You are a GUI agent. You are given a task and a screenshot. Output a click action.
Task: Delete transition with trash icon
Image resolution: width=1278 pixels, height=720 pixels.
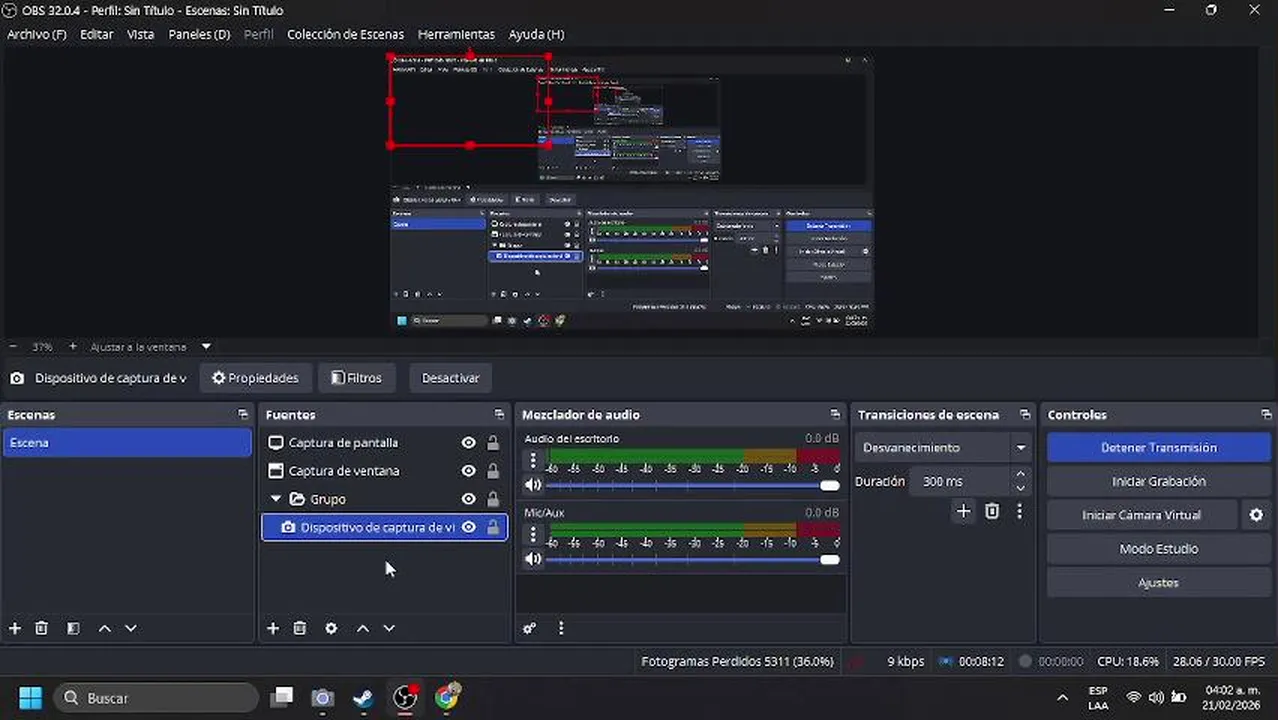992,511
